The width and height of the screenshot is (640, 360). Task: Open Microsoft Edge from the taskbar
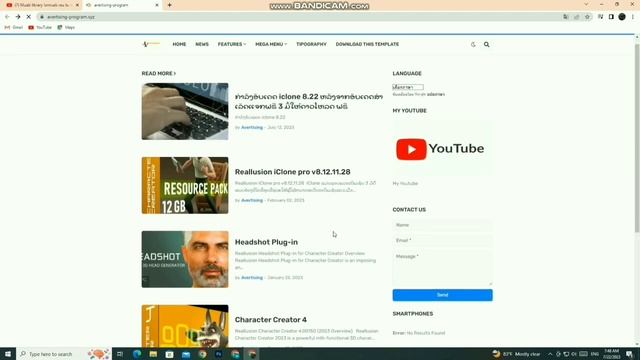tap(137, 354)
